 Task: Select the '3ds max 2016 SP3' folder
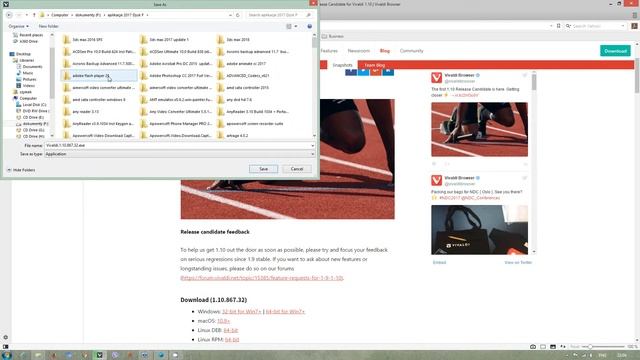tap(87, 40)
